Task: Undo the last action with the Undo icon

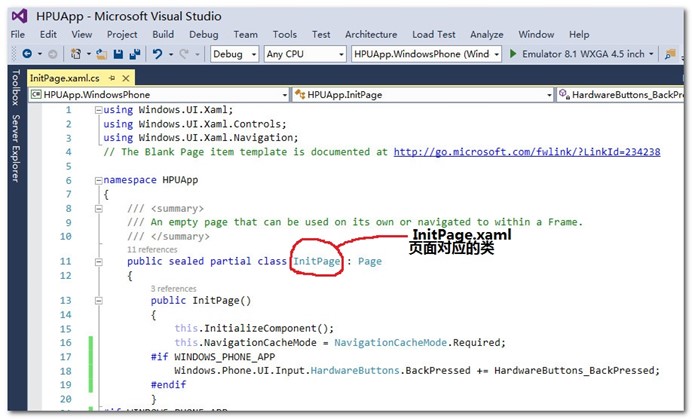Action: click(x=157, y=54)
